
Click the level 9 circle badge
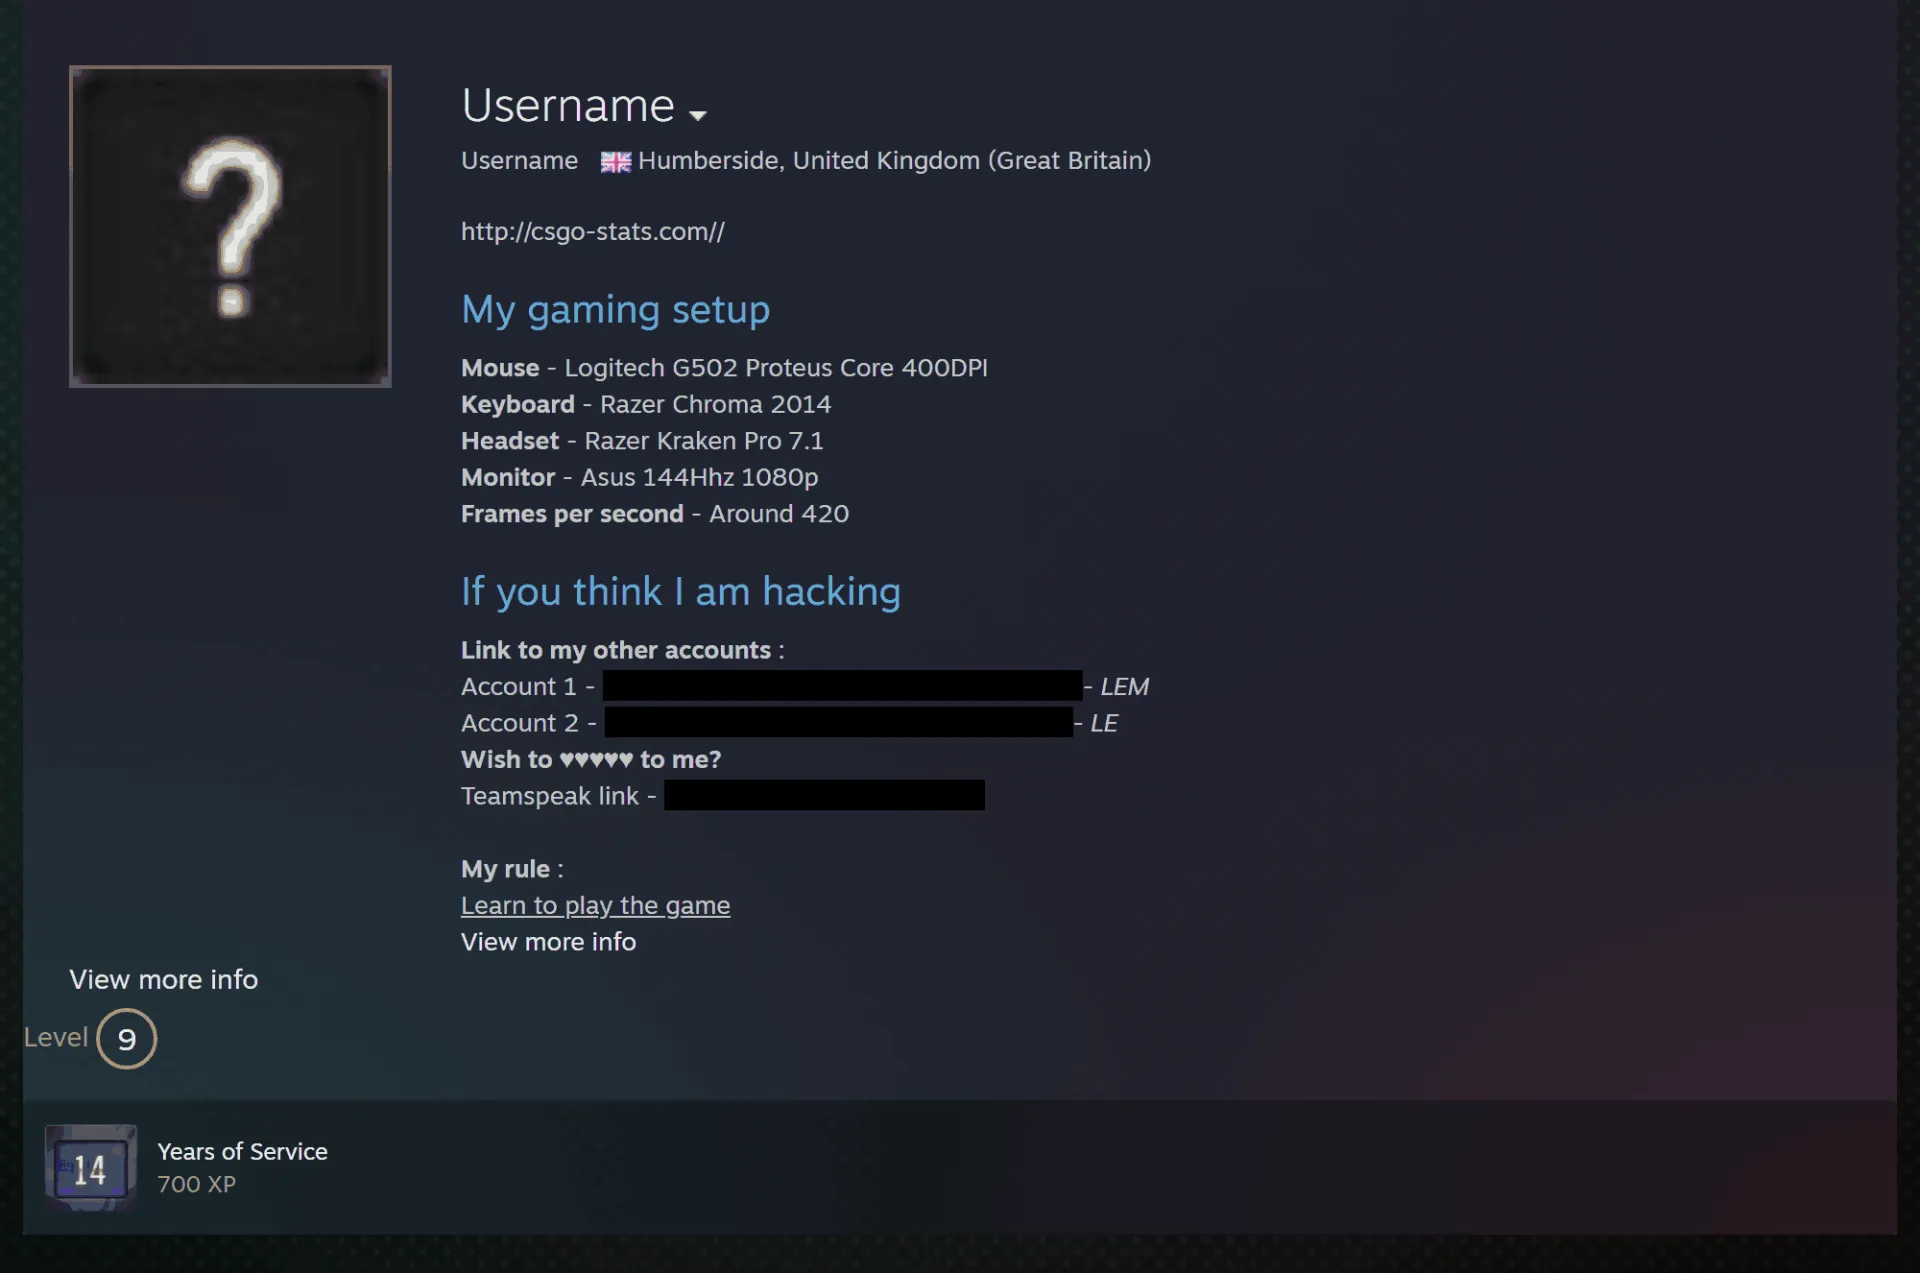click(x=126, y=1039)
